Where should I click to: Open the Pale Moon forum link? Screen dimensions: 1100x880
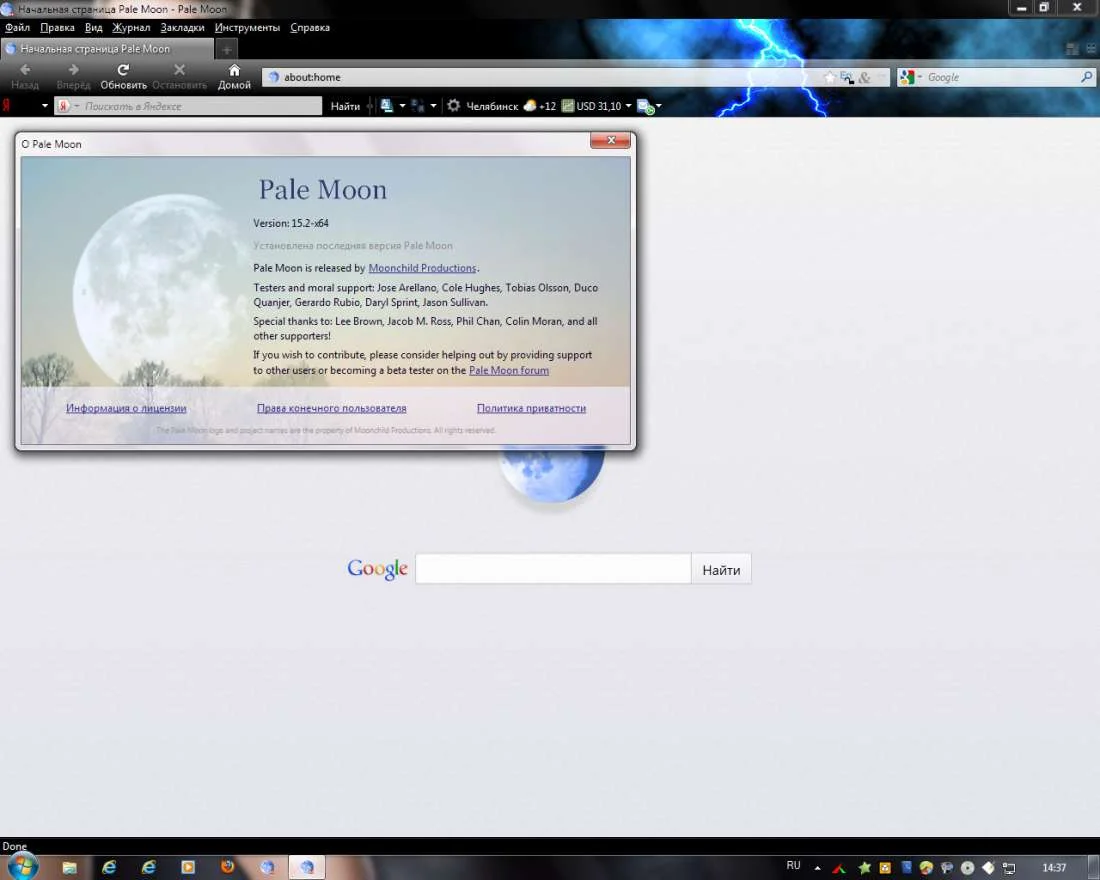(x=509, y=371)
